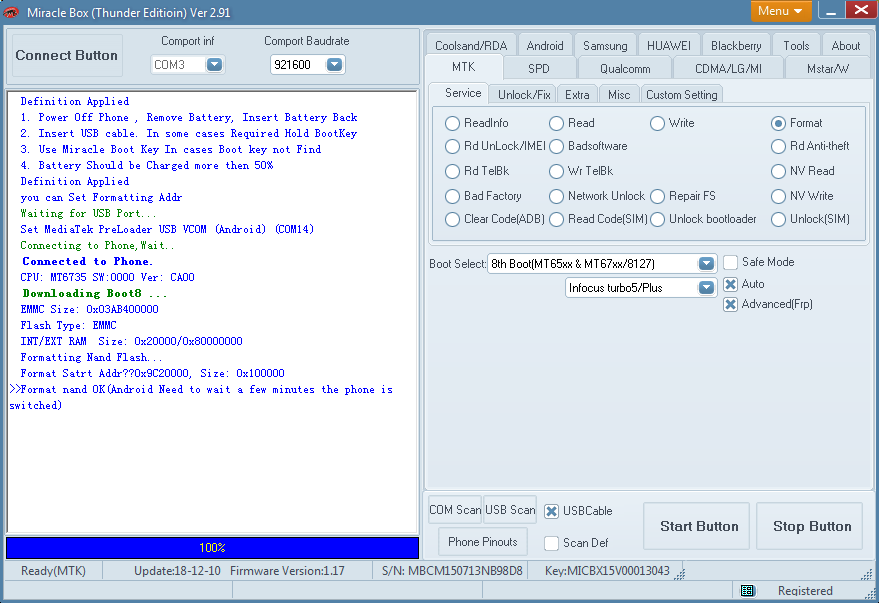Viewport: 879px width, 603px height.
Task: Open the Custom Setting sub-tab
Action: click(x=682, y=95)
